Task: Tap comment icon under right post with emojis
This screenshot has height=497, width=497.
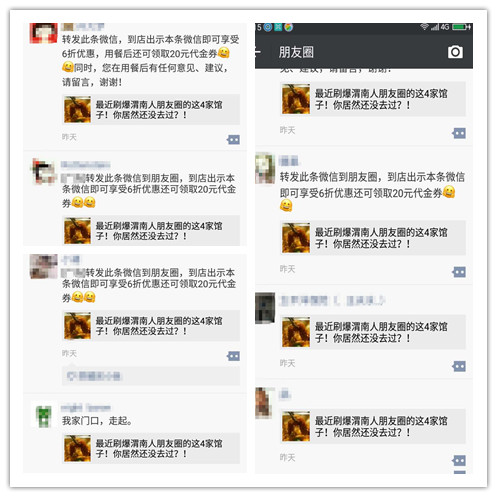Action: point(459,272)
